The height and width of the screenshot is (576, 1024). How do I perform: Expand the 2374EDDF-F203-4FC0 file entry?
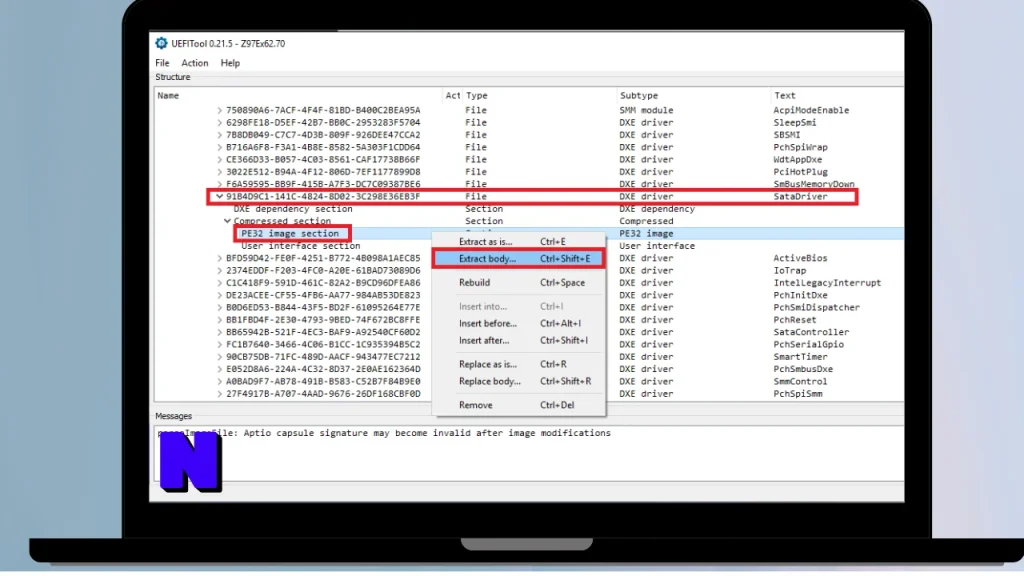coord(219,270)
